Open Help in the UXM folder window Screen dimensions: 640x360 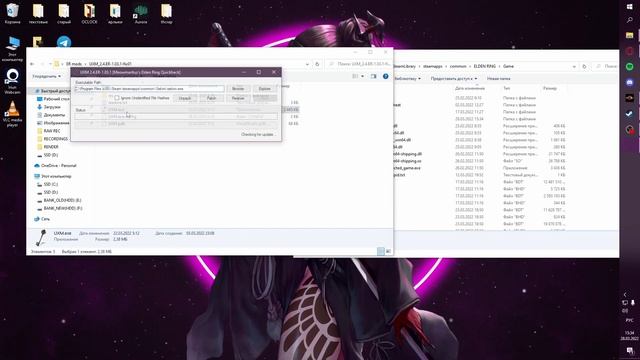click(385, 76)
